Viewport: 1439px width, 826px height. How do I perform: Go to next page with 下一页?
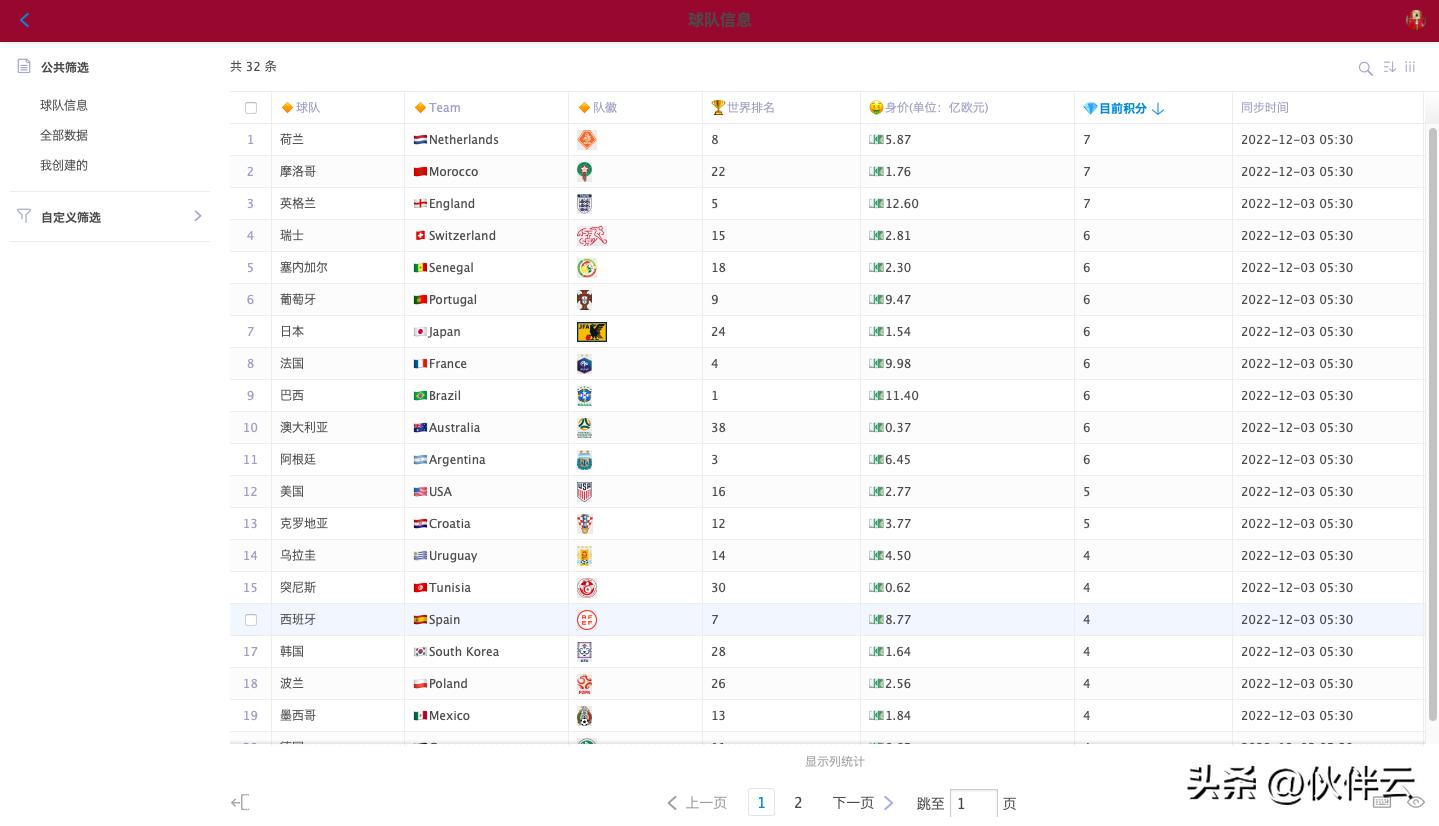pyautogui.click(x=862, y=803)
